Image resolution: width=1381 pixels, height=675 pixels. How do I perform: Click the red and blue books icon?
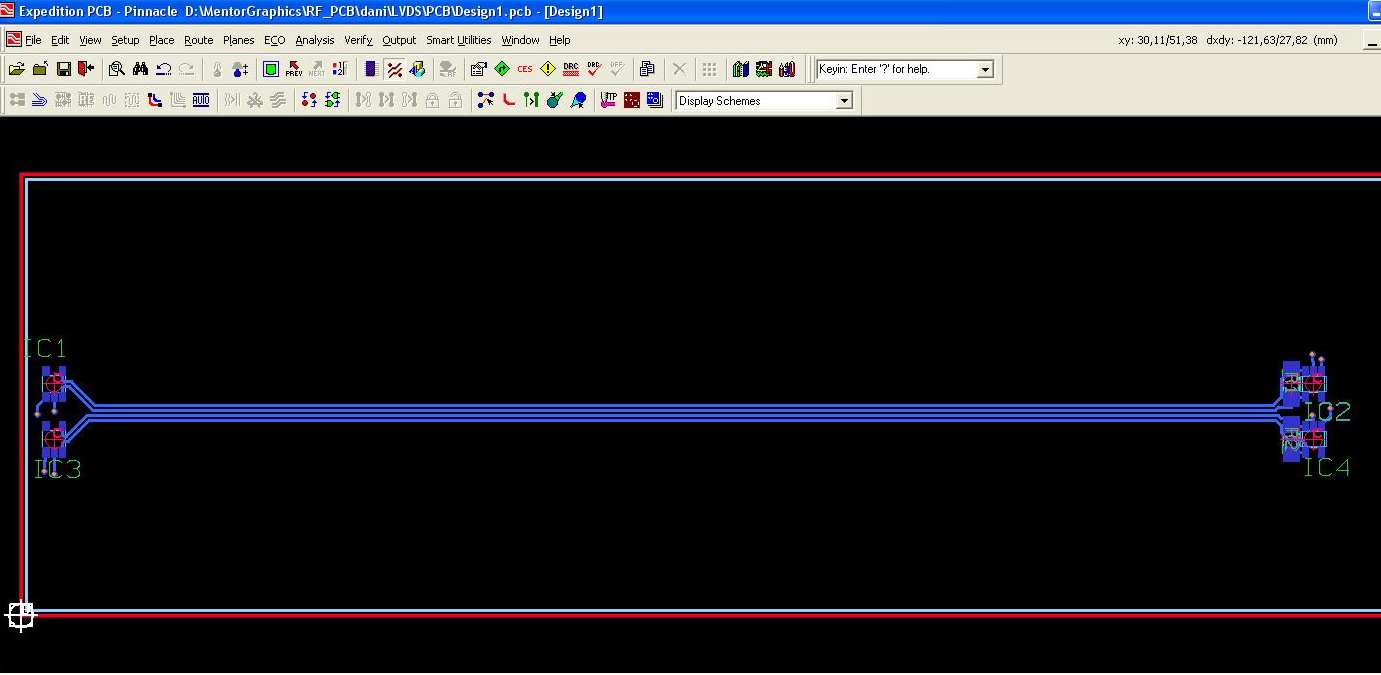tap(787, 69)
